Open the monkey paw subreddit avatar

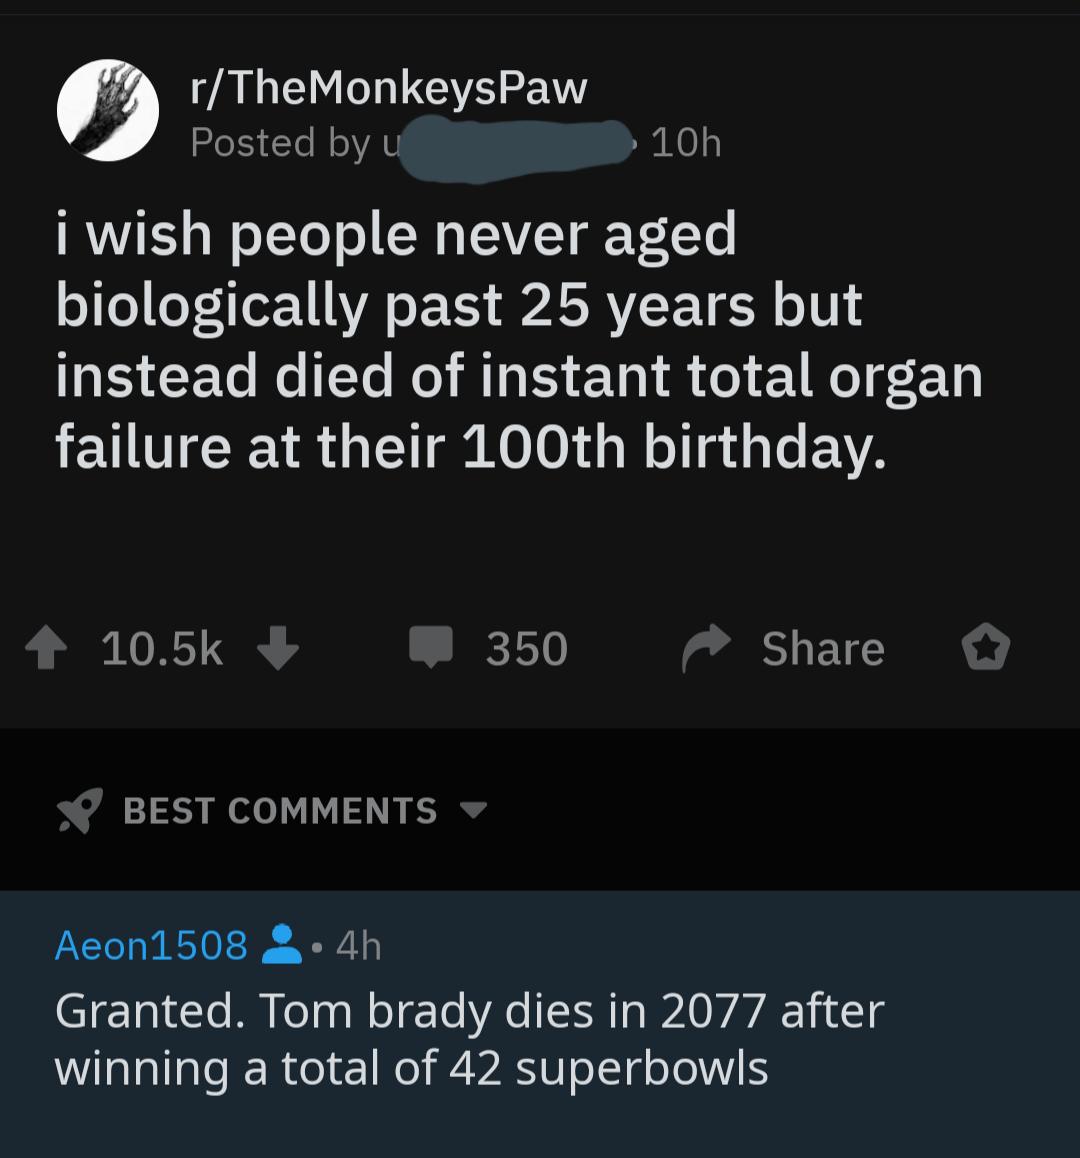tap(107, 111)
